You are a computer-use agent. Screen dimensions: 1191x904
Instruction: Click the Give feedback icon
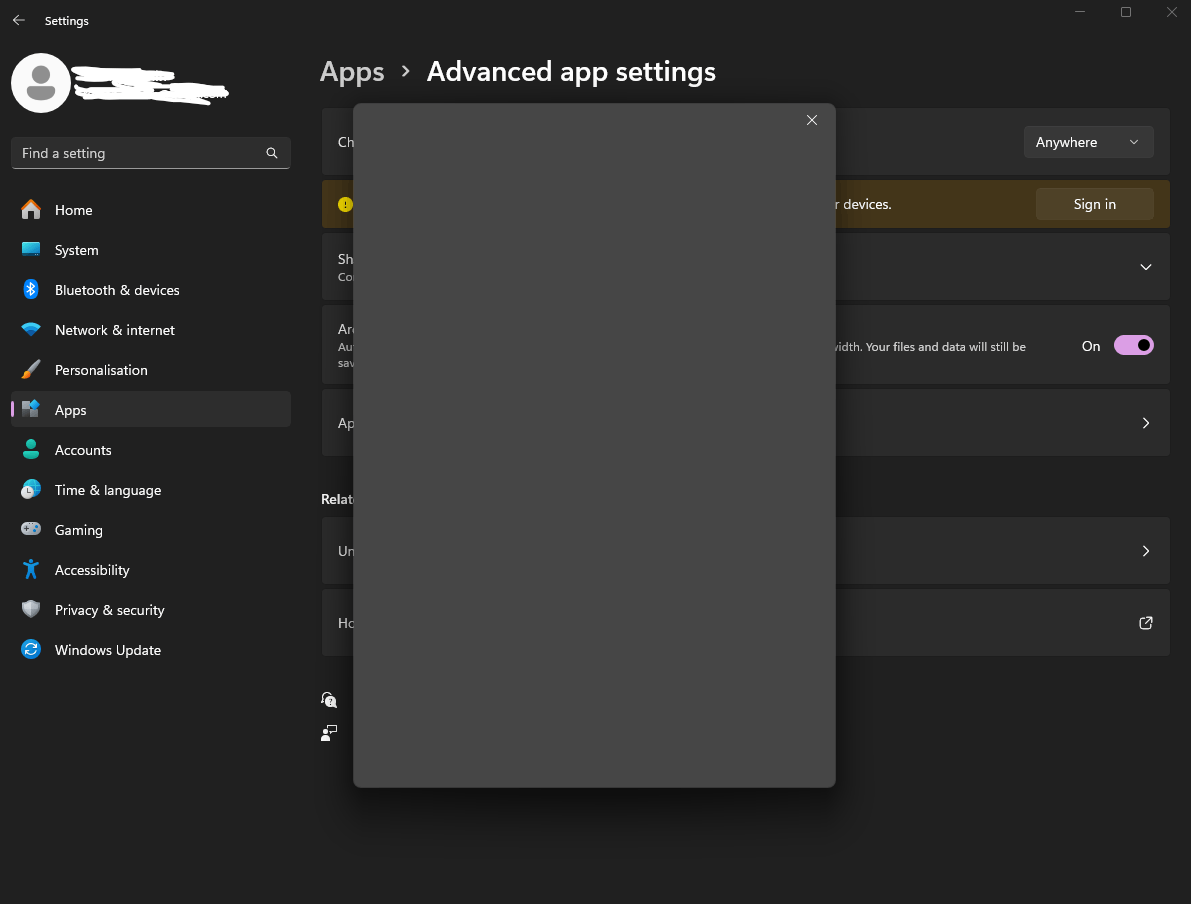point(329,733)
